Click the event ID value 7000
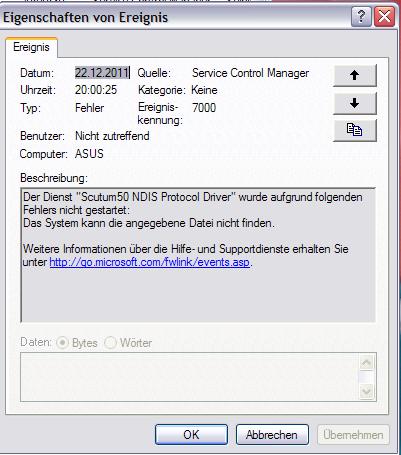The width and height of the screenshot is (401, 455). point(204,108)
